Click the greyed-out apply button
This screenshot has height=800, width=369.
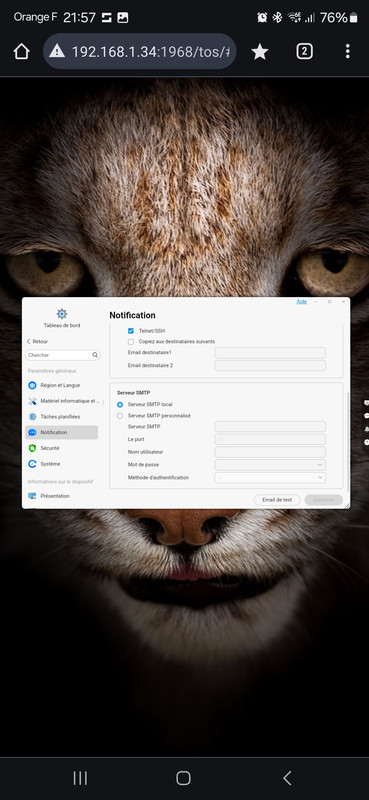coord(324,500)
